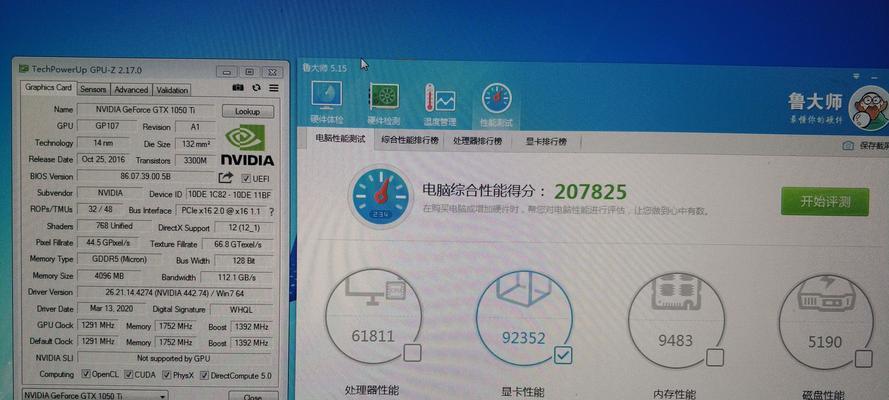Click the Release Date value Oct 25, 2016
The width and height of the screenshot is (889, 400).
click(103, 160)
